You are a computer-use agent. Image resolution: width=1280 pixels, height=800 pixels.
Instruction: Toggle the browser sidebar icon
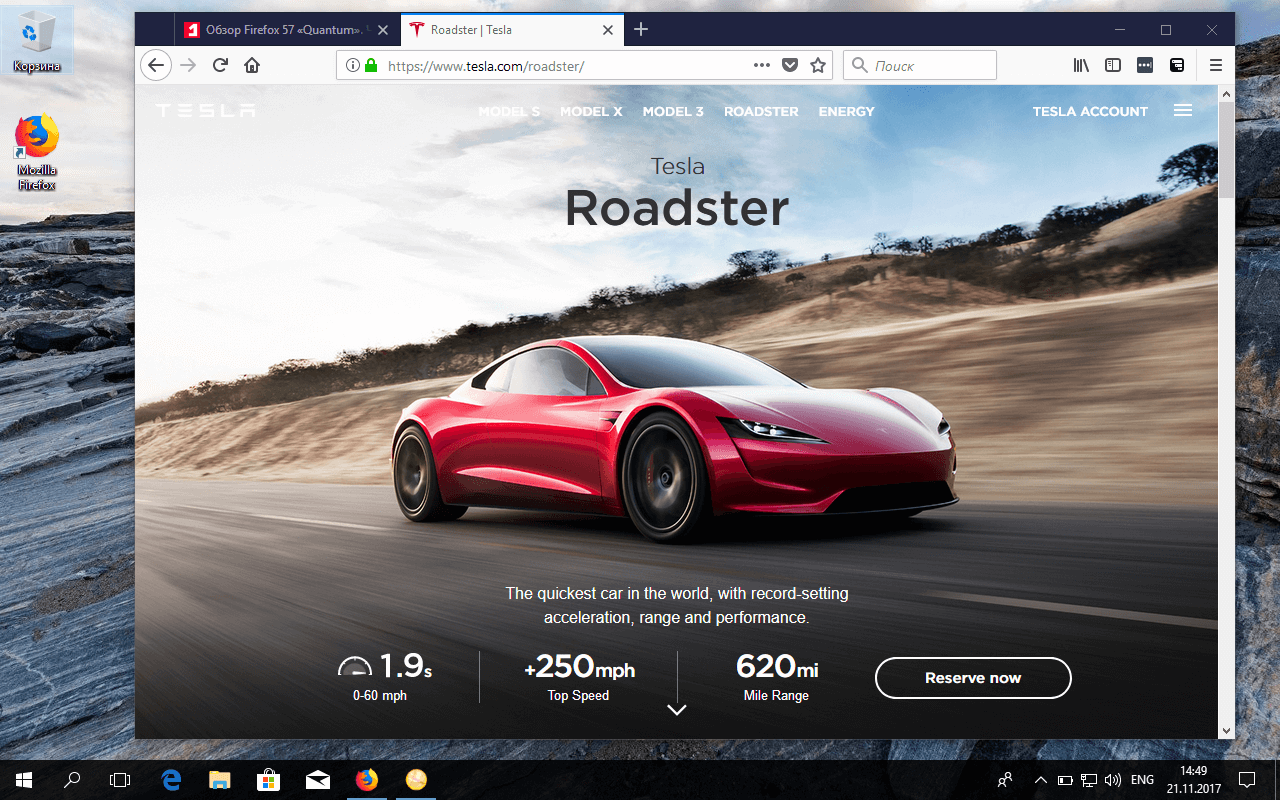click(1113, 64)
